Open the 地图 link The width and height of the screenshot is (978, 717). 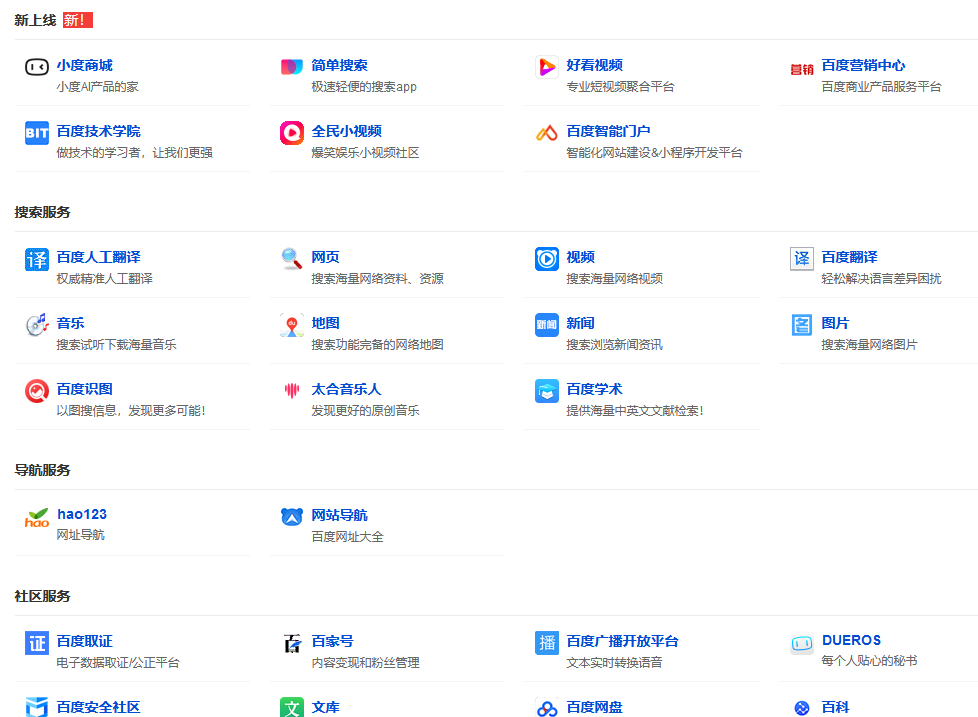coord(325,324)
